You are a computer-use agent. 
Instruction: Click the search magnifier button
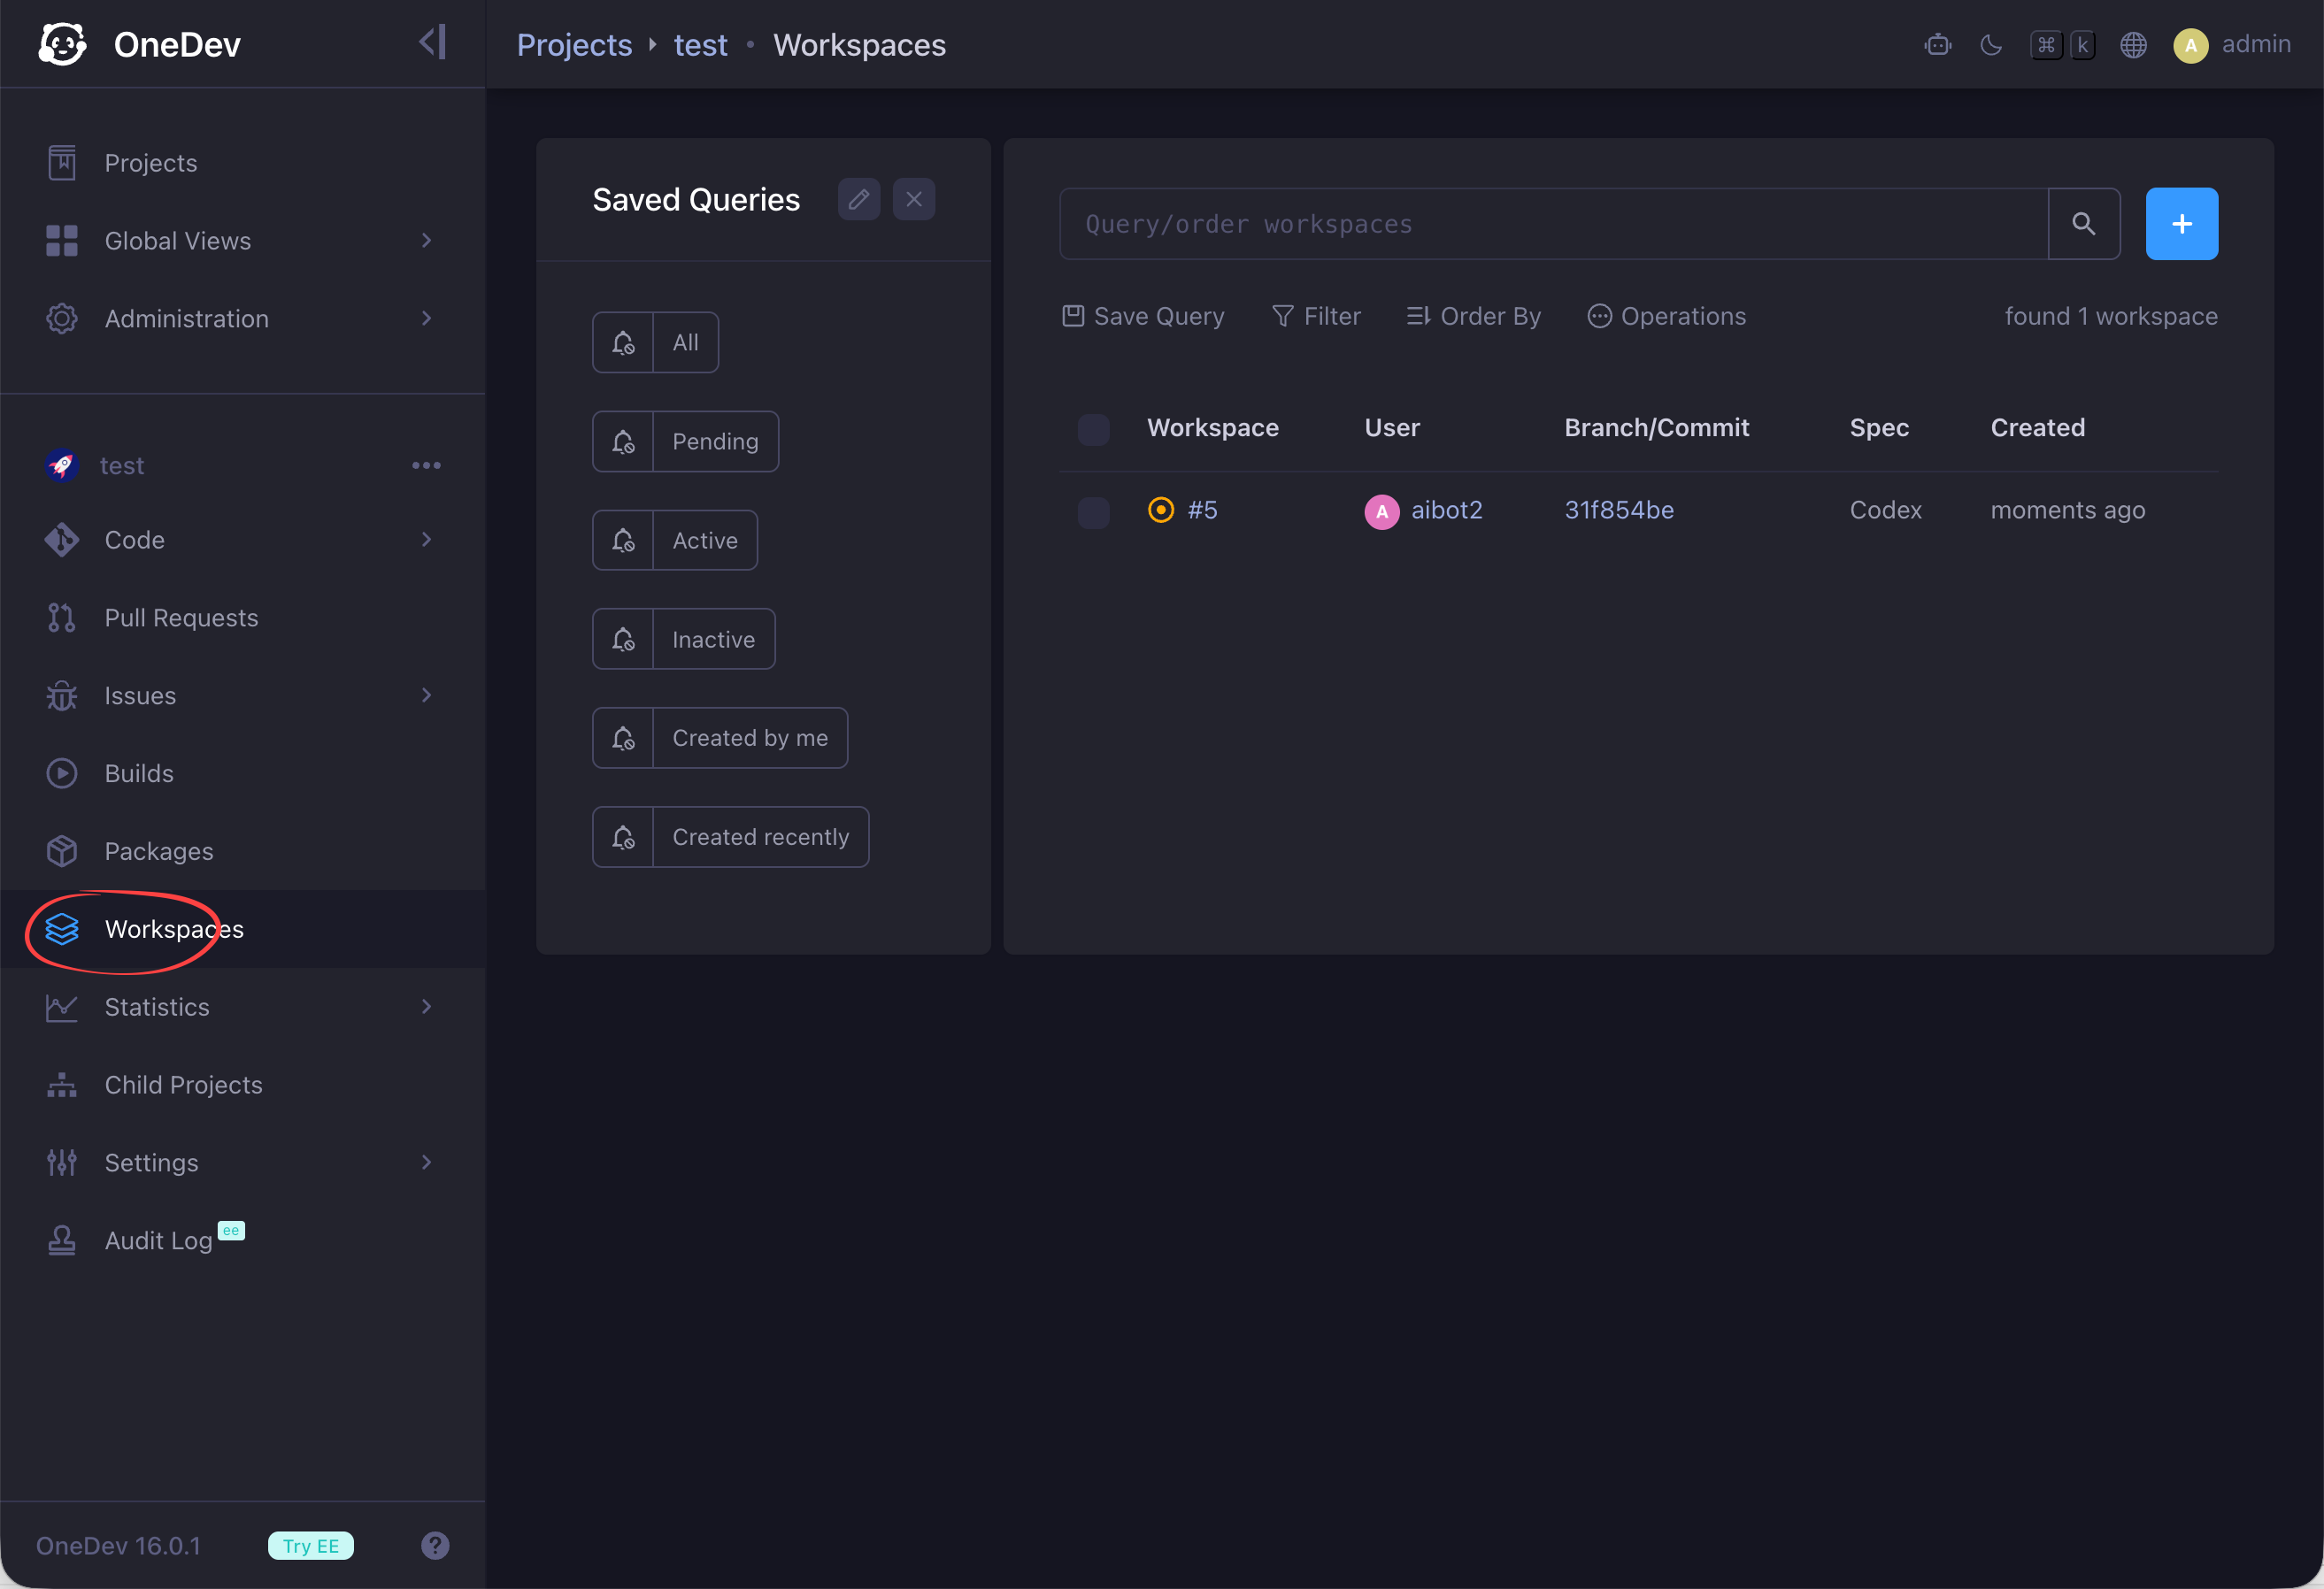point(2083,224)
